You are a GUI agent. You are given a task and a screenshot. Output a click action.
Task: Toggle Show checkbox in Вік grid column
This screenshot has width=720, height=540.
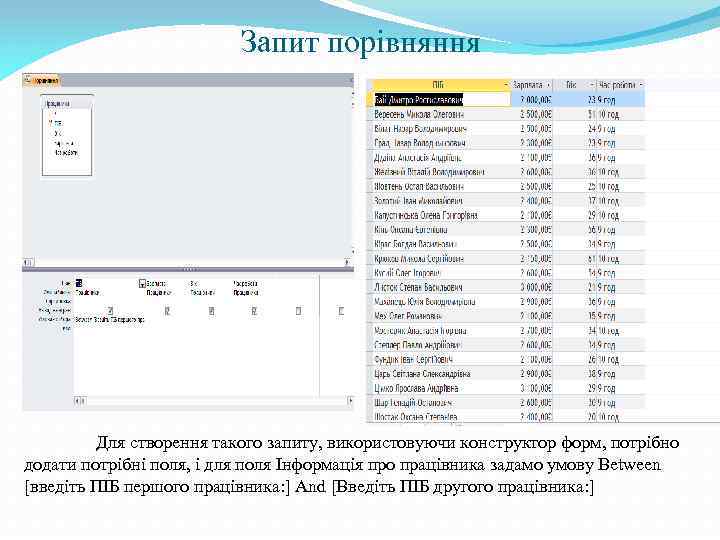click(x=211, y=311)
